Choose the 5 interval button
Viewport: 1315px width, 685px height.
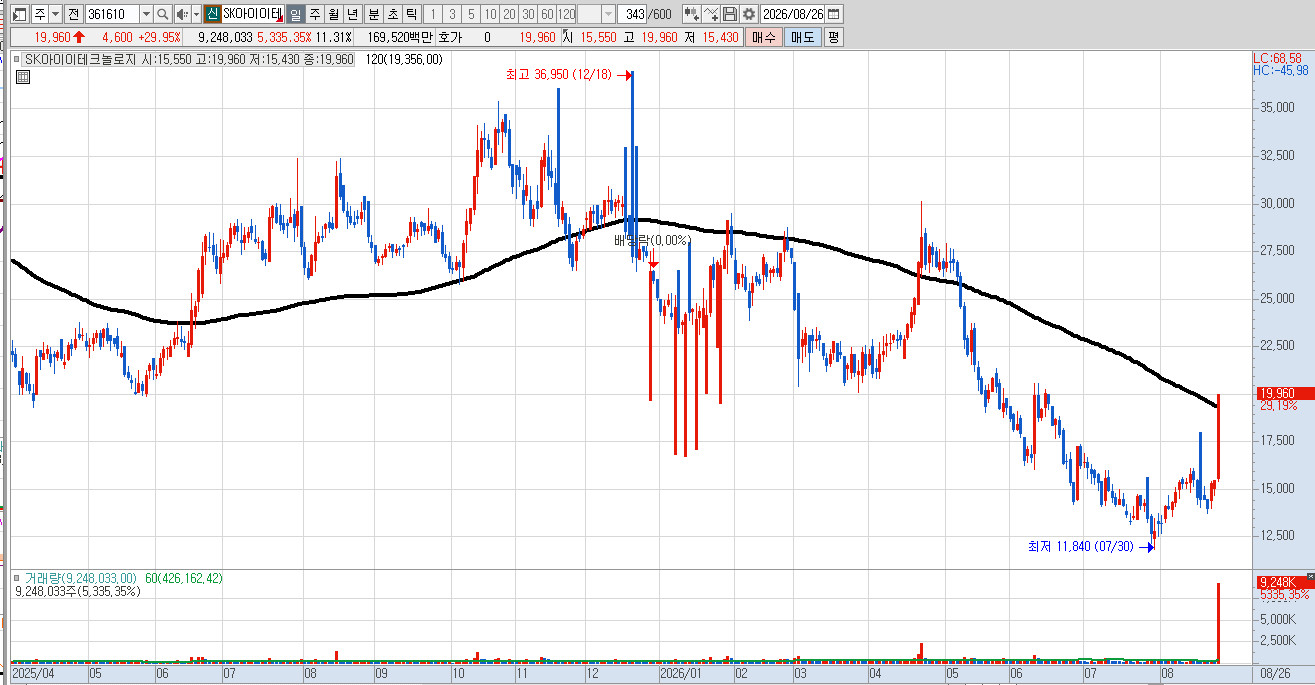(x=471, y=14)
